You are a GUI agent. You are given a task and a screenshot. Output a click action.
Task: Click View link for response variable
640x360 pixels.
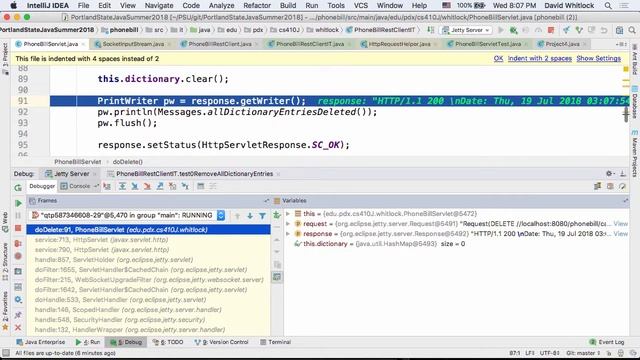pyautogui.click(x=620, y=234)
